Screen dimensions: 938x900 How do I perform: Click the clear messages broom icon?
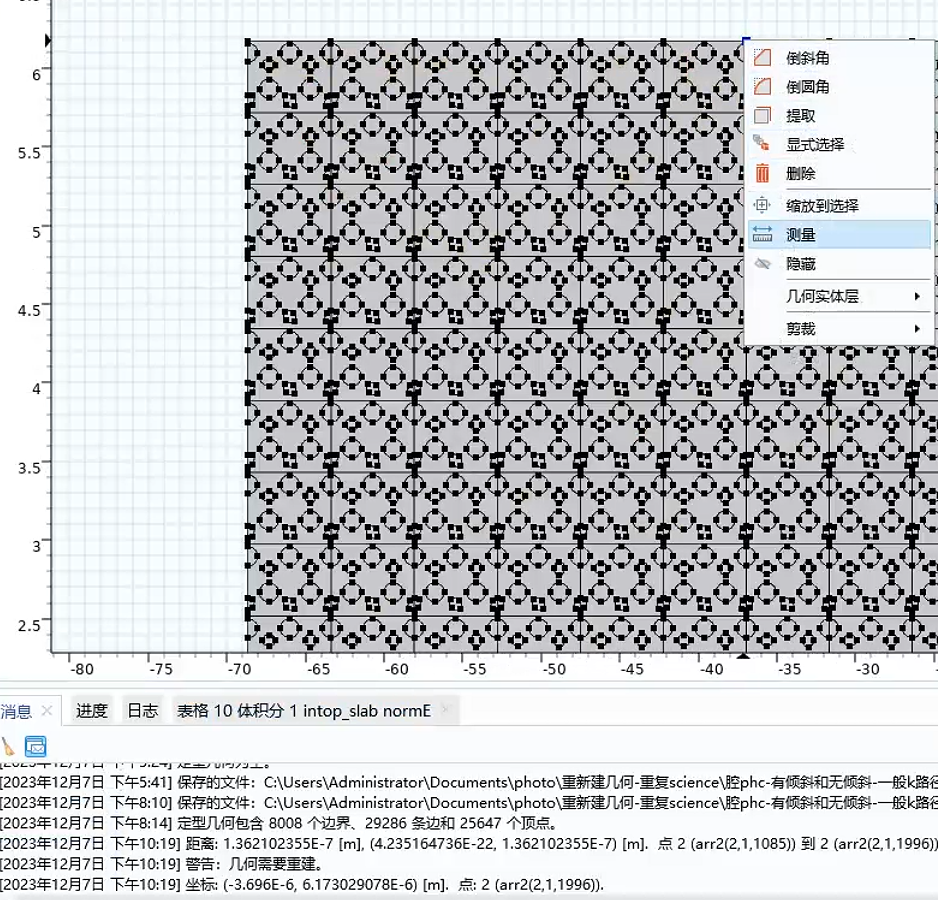click(8, 746)
